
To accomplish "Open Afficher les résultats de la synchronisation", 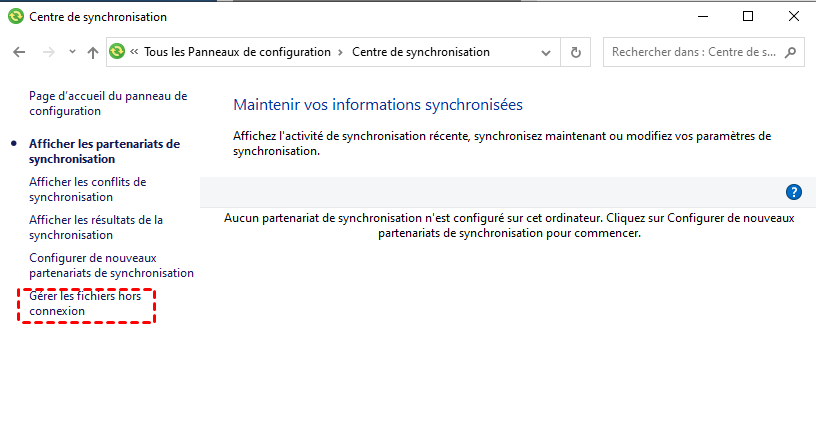I will coord(96,227).
